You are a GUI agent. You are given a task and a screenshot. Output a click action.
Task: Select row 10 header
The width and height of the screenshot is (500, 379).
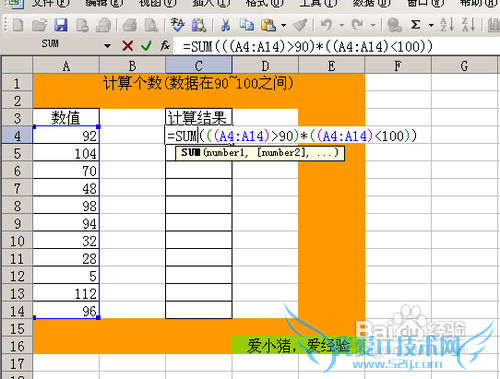17,241
